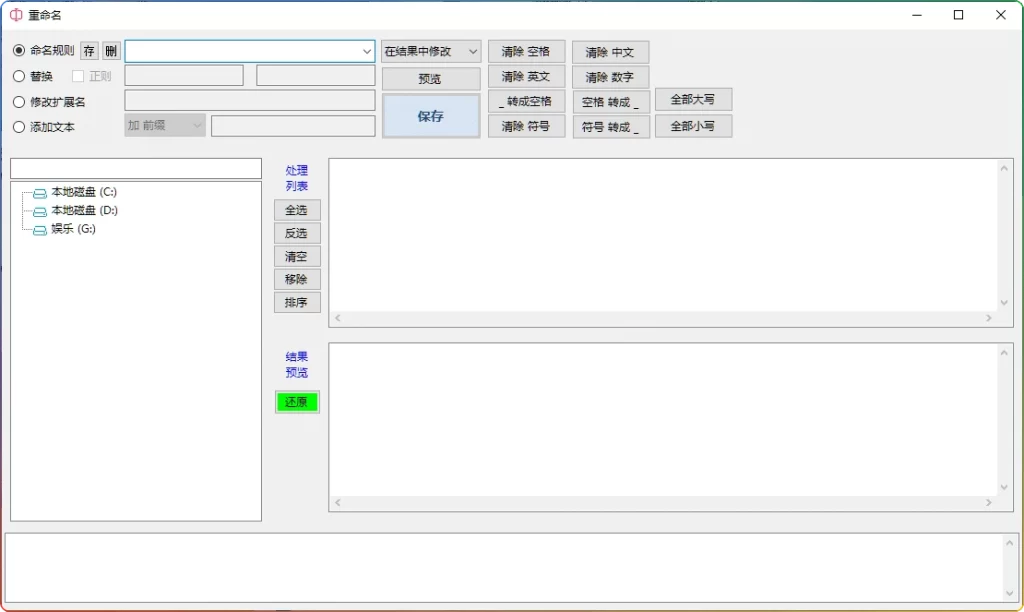The height and width of the screenshot is (612, 1024).
Task: Open the 加前缀 dropdown
Action: pos(163,125)
